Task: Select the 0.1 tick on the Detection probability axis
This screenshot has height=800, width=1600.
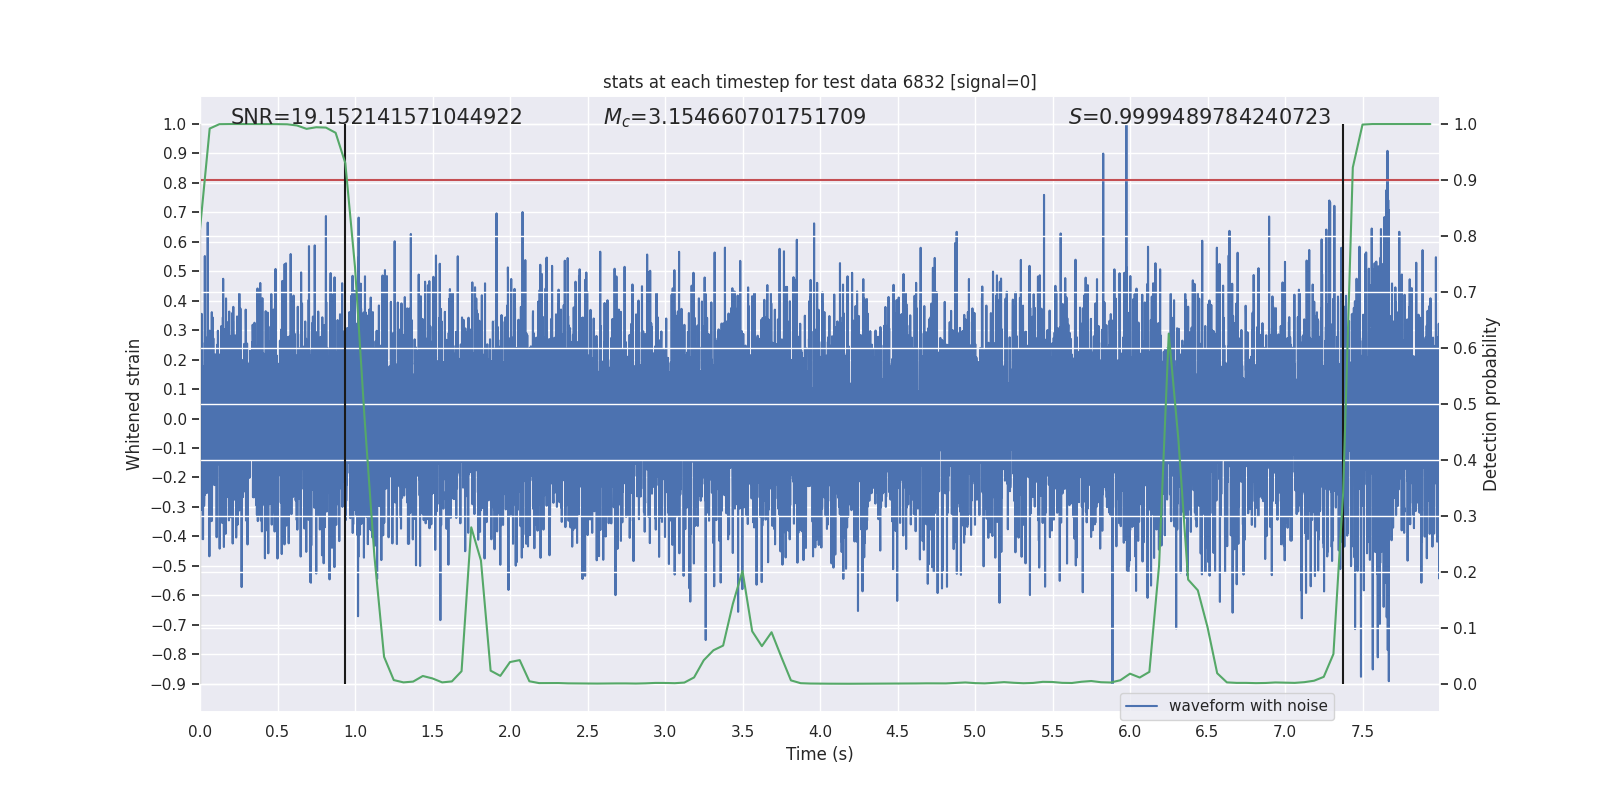Action: point(1465,629)
